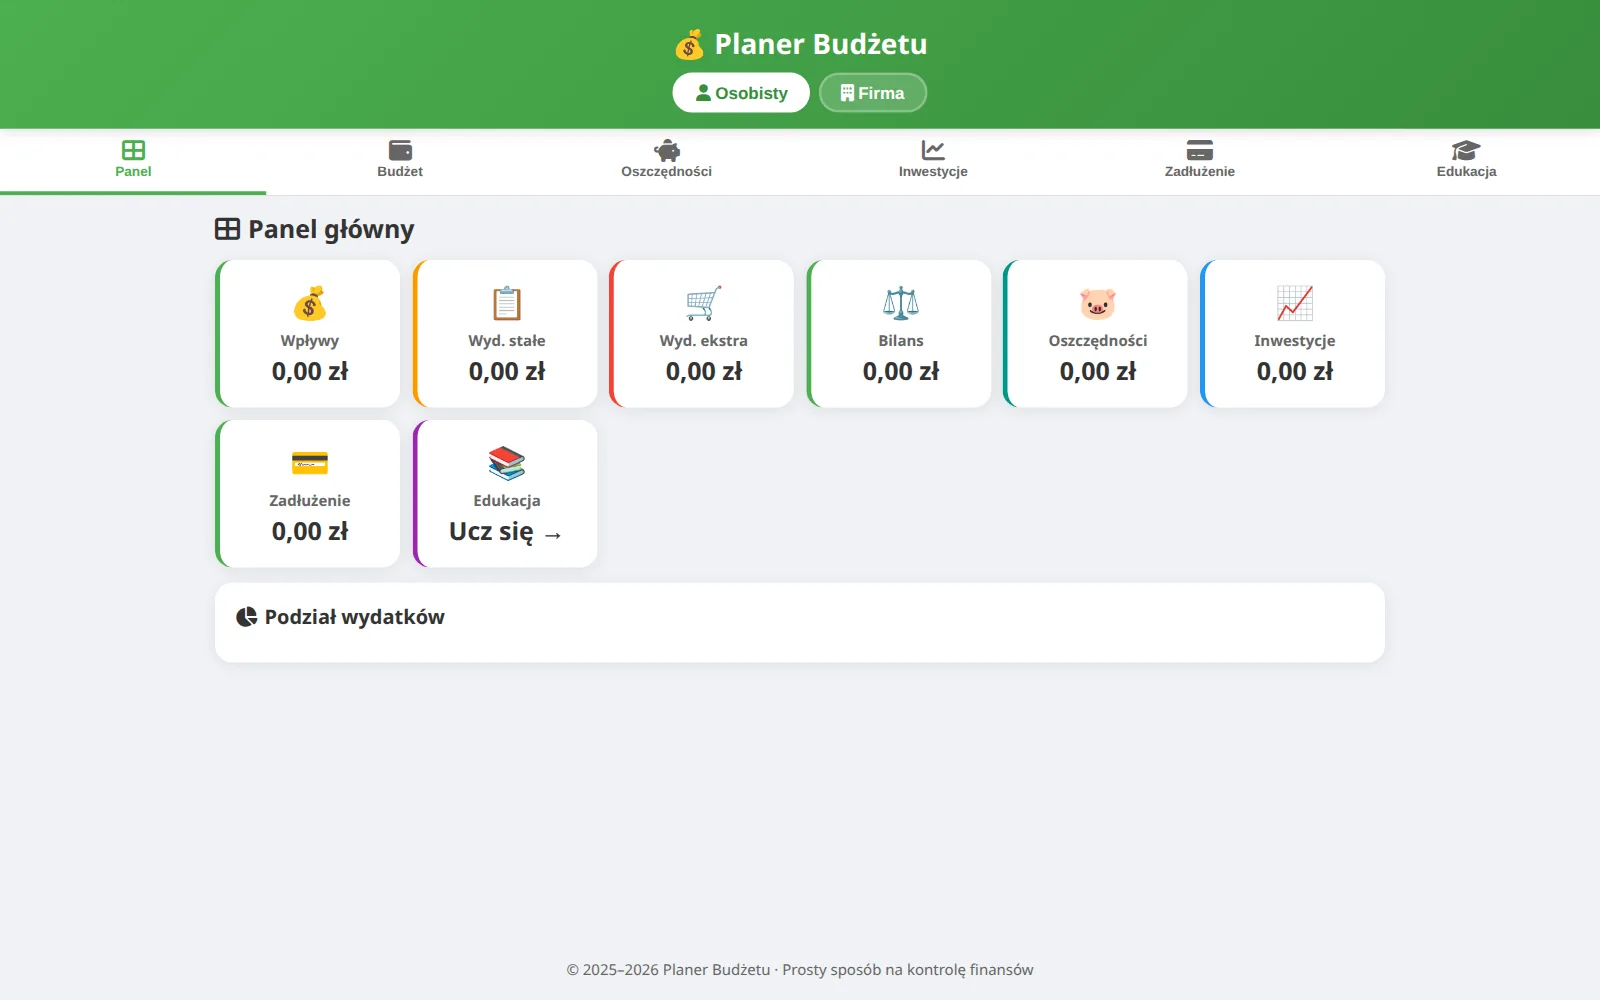
Task: Click the Wyd. ekstra 0,00 zł amount
Action: pyautogui.click(x=704, y=372)
